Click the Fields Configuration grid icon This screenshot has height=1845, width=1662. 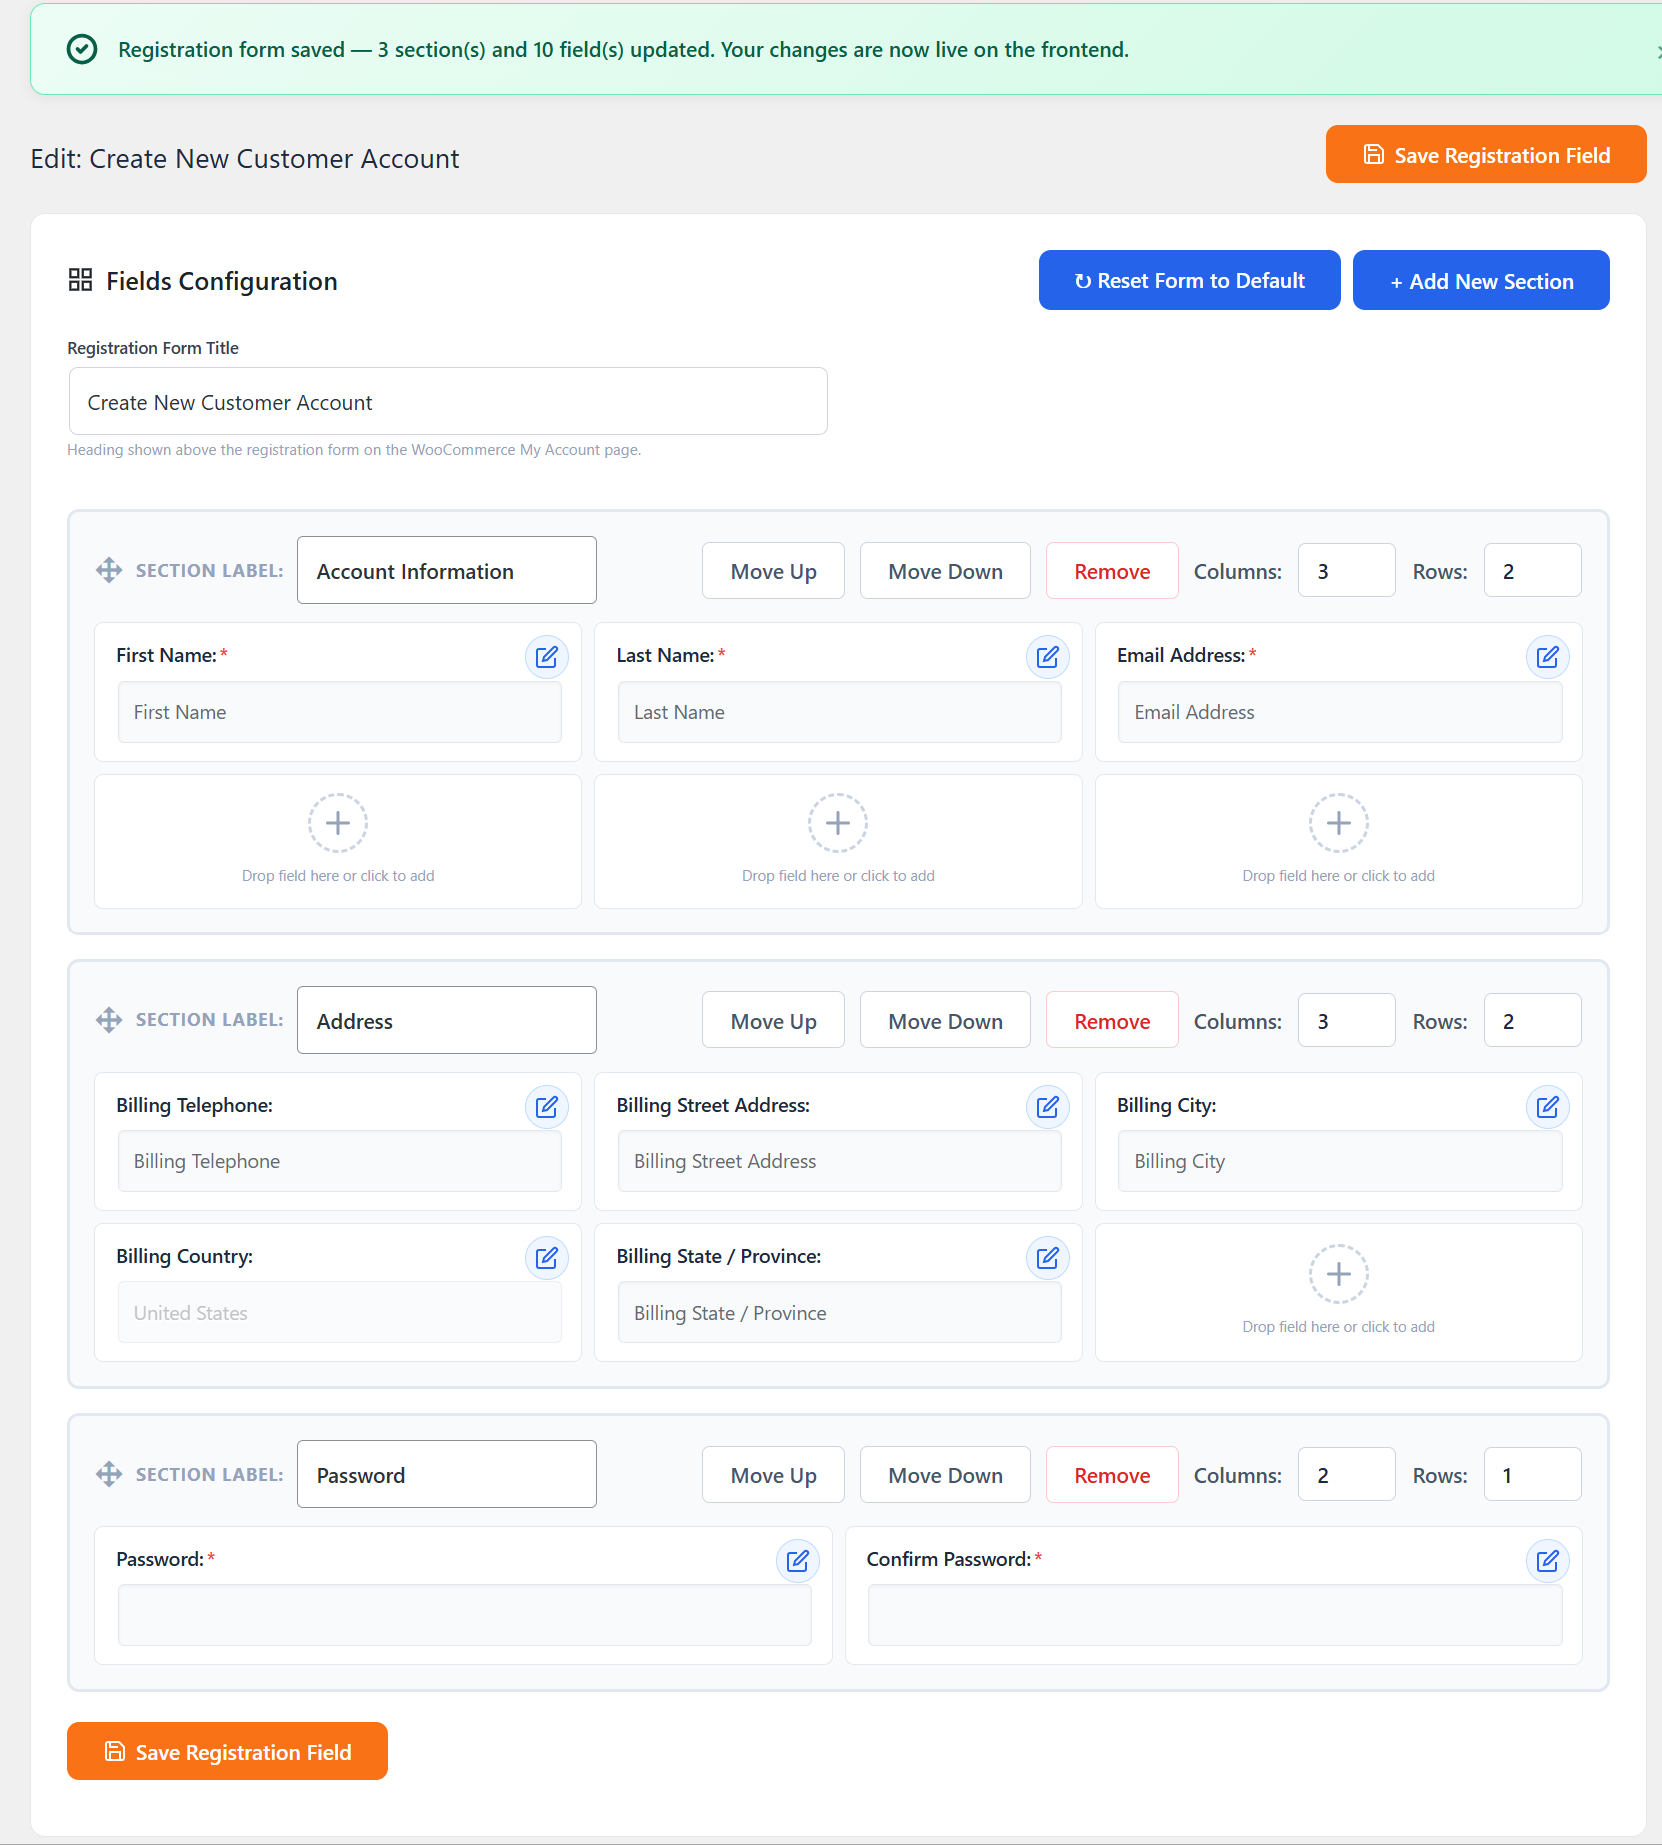click(80, 280)
